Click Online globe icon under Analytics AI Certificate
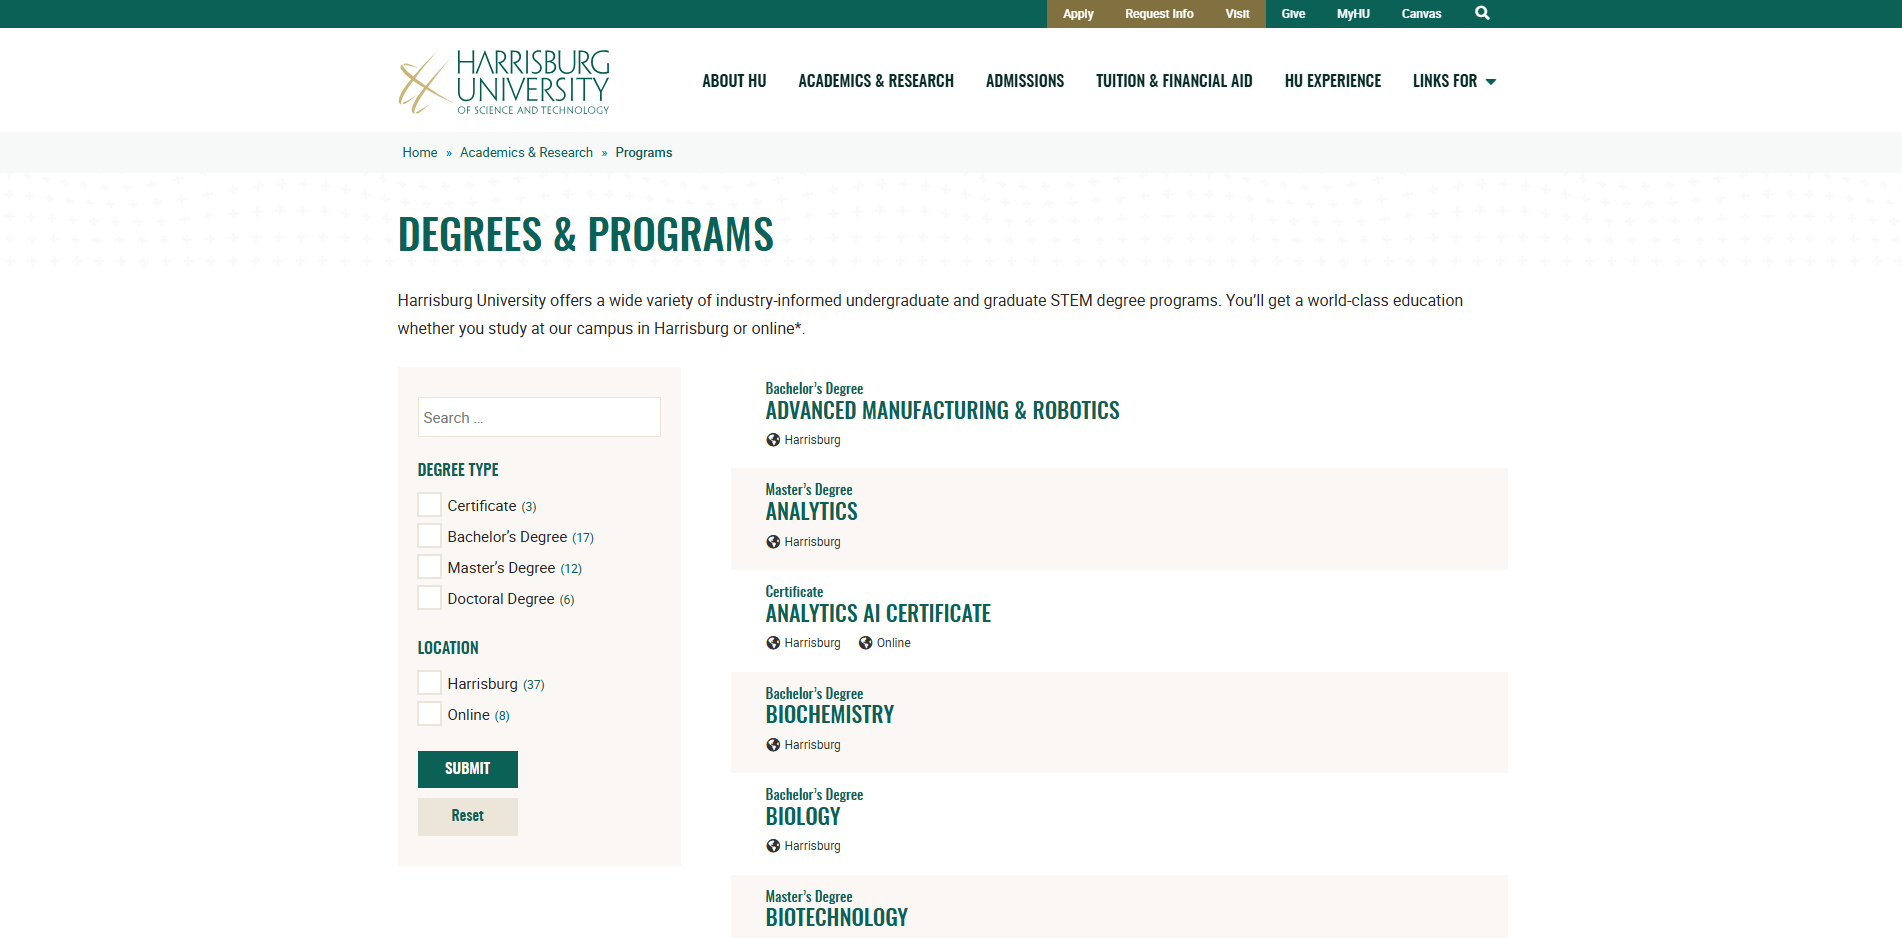This screenshot has height=938, width=1902. tap(866, 643)
